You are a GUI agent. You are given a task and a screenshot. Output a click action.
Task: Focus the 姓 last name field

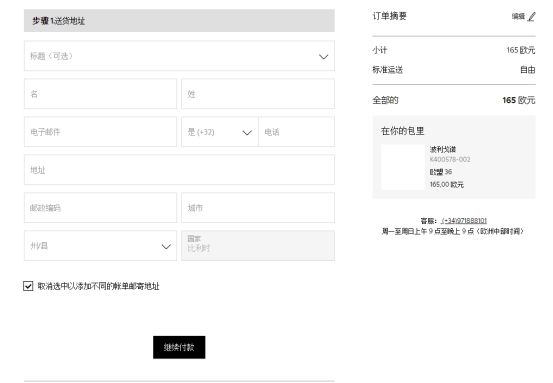(258, 94)
